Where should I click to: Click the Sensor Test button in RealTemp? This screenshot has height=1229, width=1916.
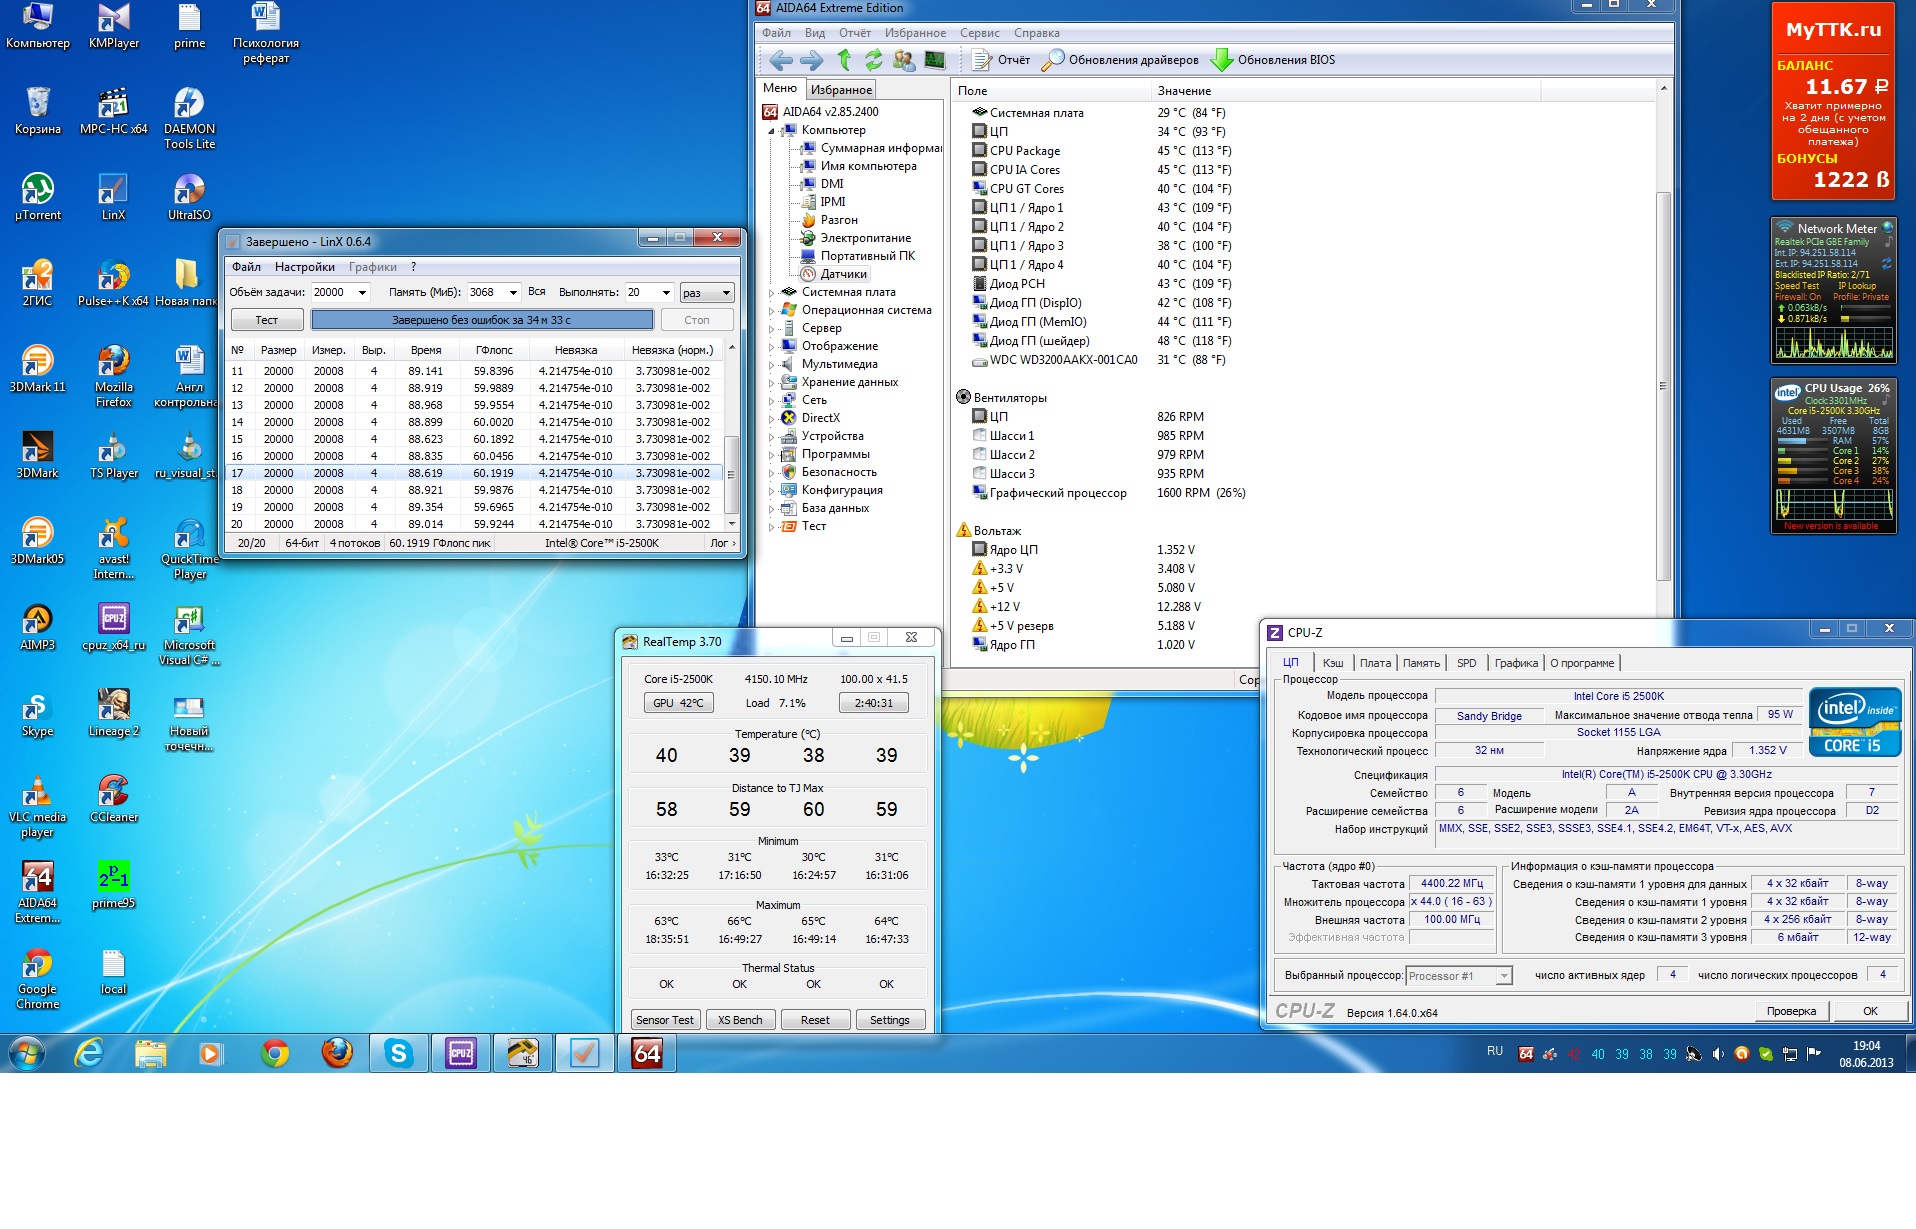coord(664,1020)
